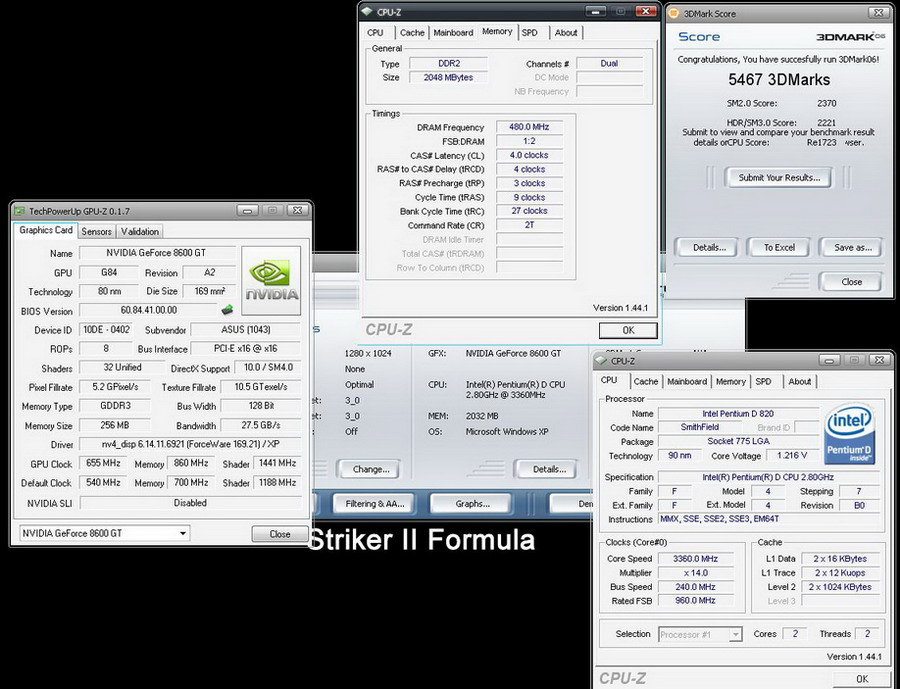Open Cache tab in memory CPU-Z window

[x=412, y=33]
